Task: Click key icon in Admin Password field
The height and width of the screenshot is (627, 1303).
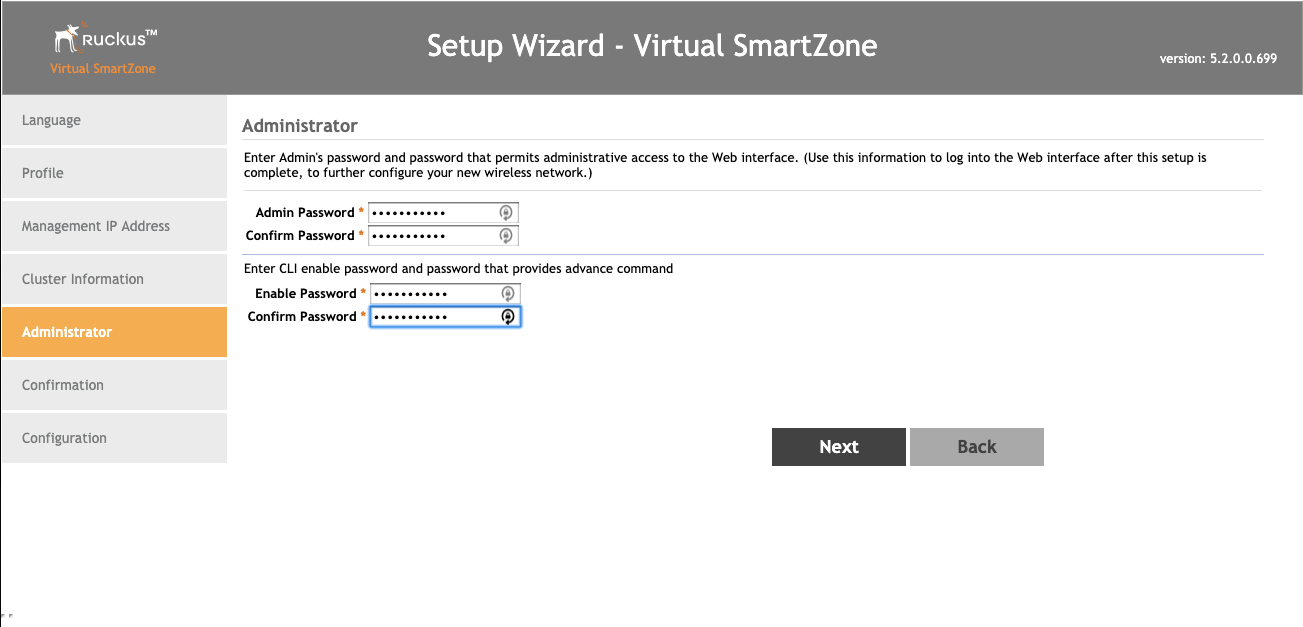Action: (x=506, y=212)
